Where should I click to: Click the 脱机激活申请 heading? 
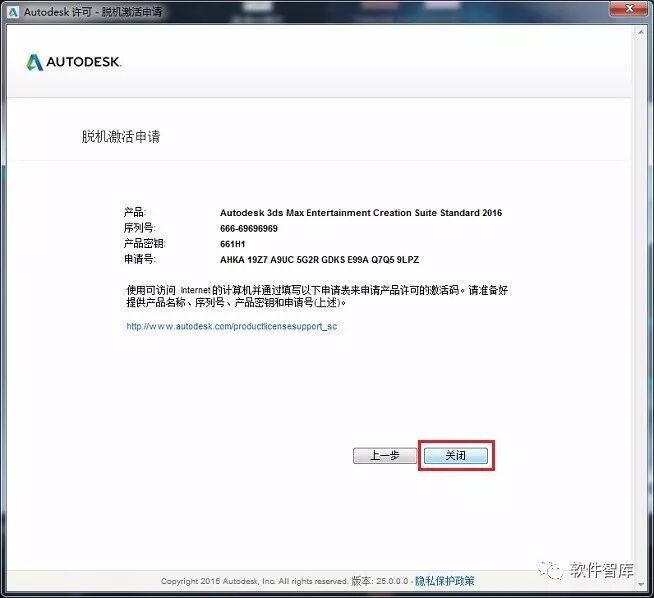(x=121, y=136)
